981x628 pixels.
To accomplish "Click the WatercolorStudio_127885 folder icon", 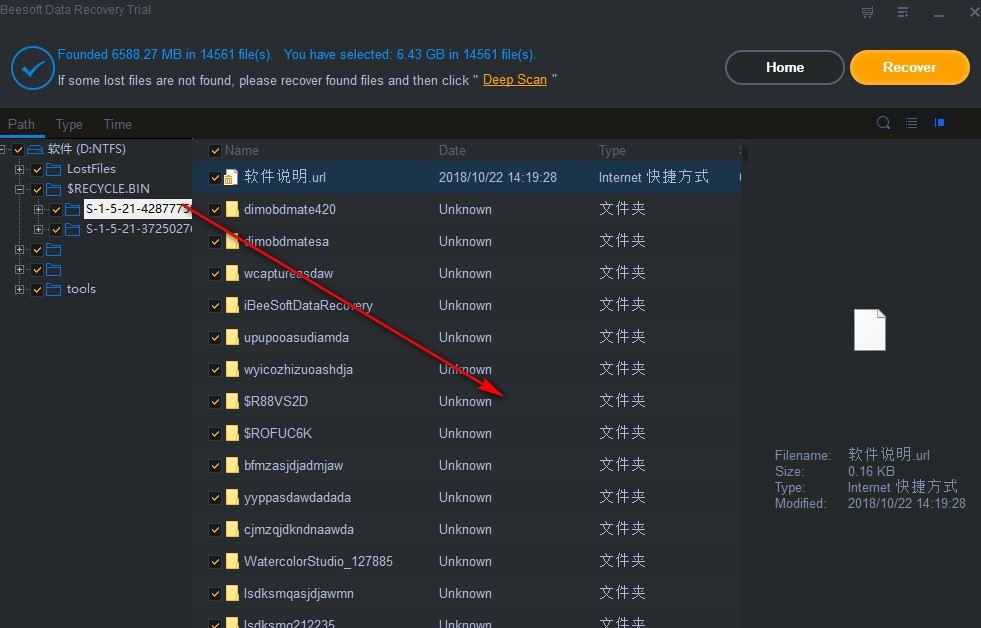I will 231,561.
